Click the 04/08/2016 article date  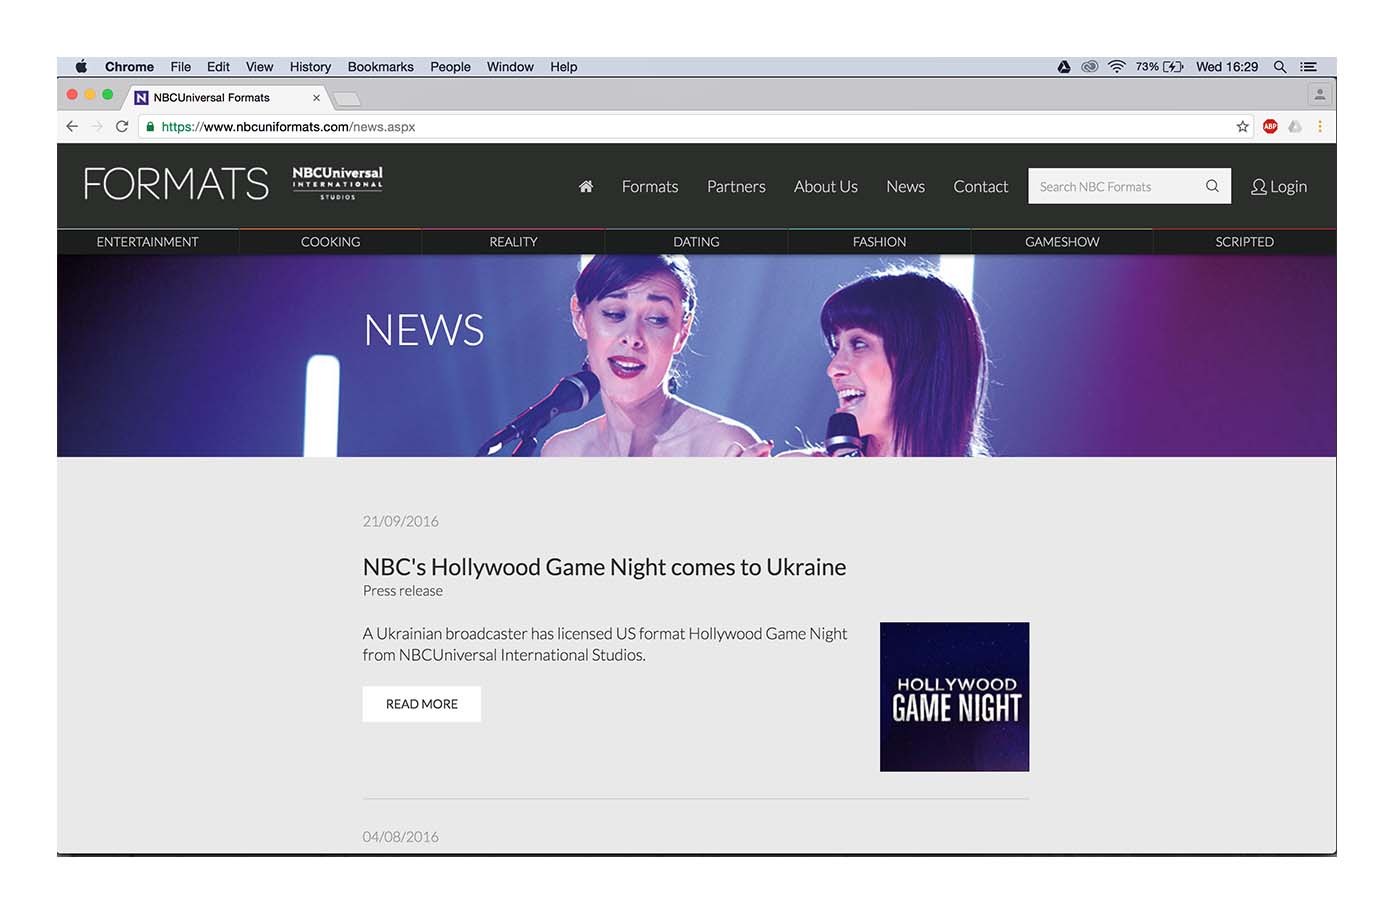tap(400, 837)
